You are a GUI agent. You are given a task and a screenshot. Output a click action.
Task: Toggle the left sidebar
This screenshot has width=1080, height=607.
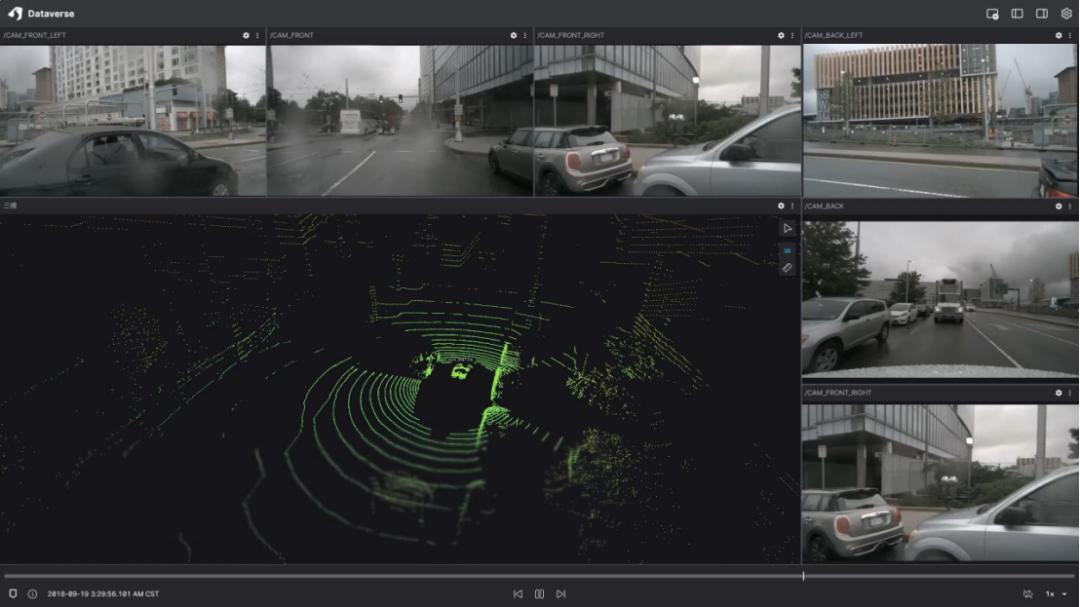click(1017, 14)
